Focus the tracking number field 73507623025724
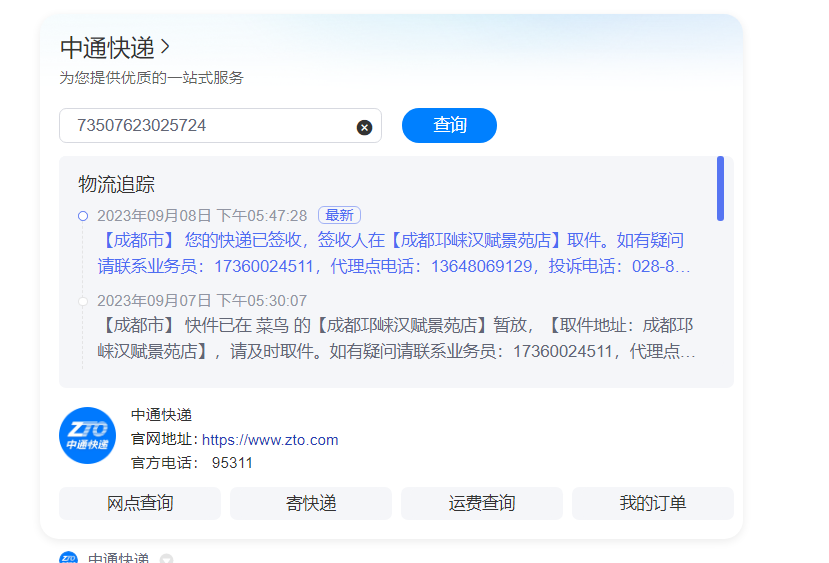 click(220, 125)
